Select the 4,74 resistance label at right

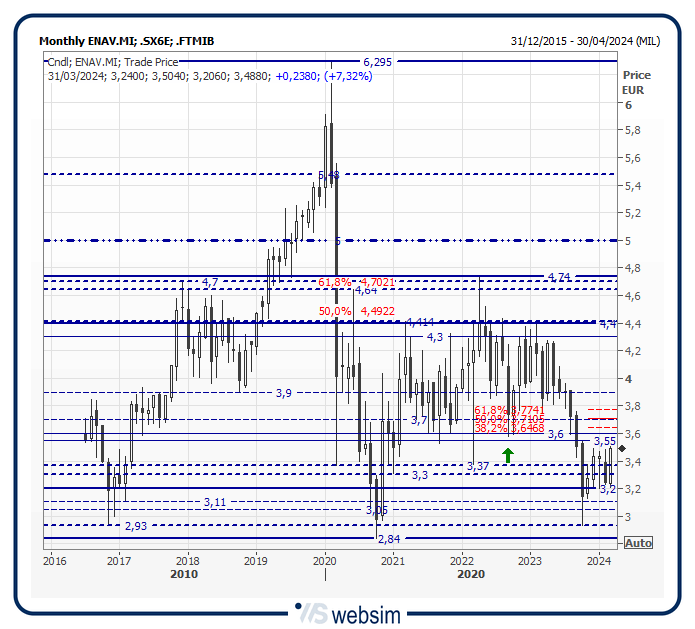[x=559, y=276]
